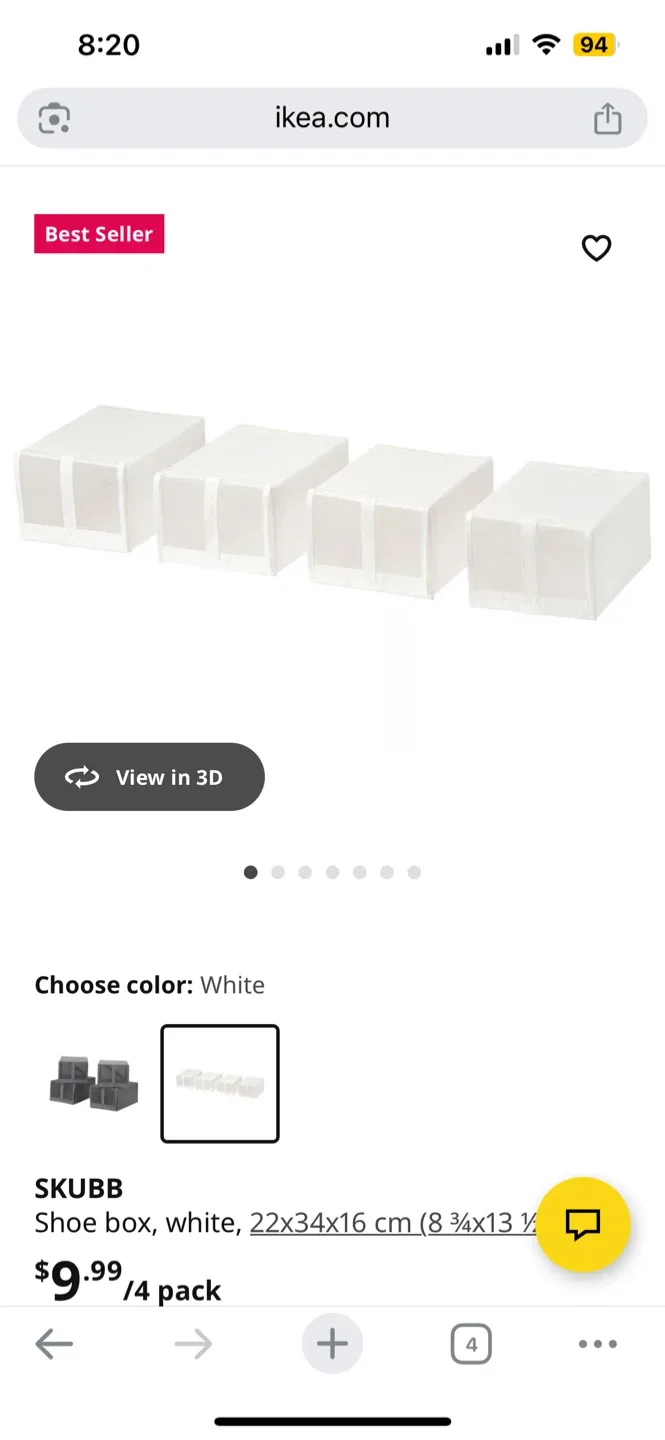Tap the forward navigation arrow
665x1440 pixels.
click(194, 1343)
